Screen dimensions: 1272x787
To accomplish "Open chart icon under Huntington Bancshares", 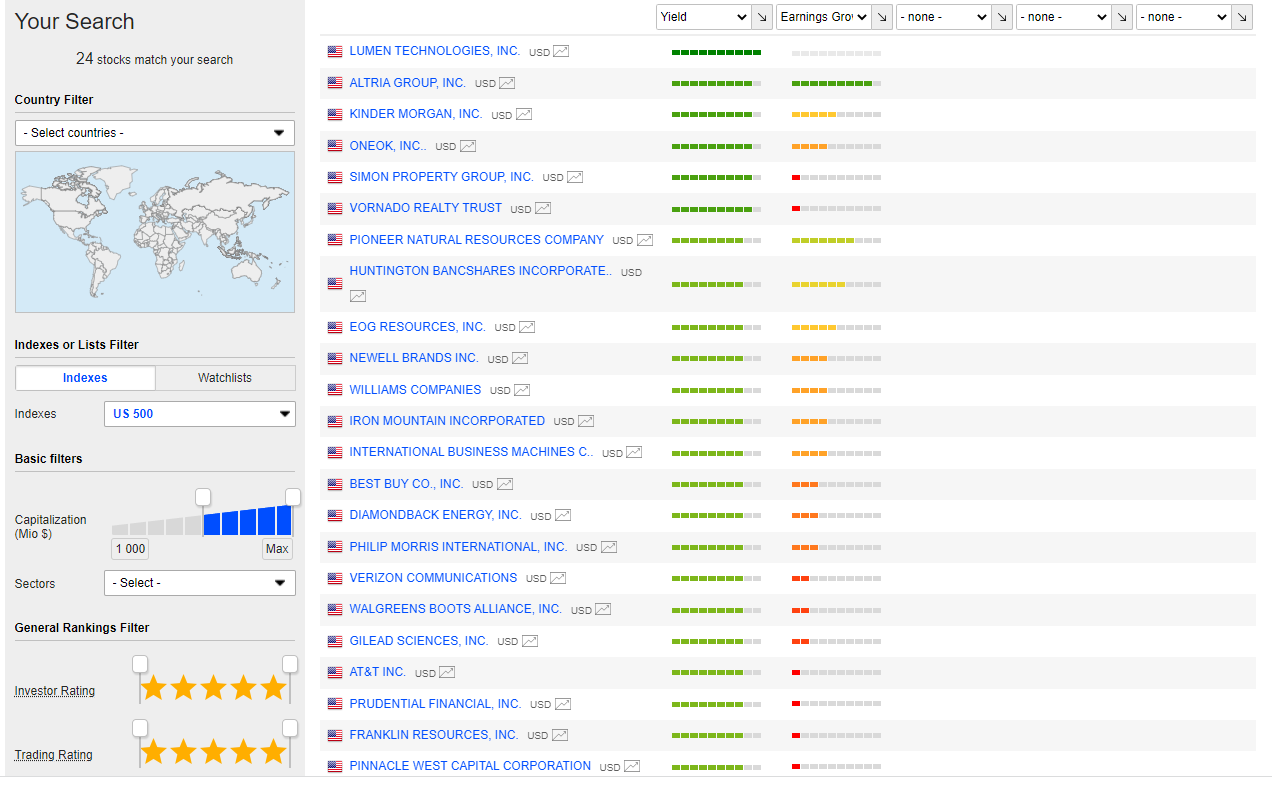I will point(358,296).
